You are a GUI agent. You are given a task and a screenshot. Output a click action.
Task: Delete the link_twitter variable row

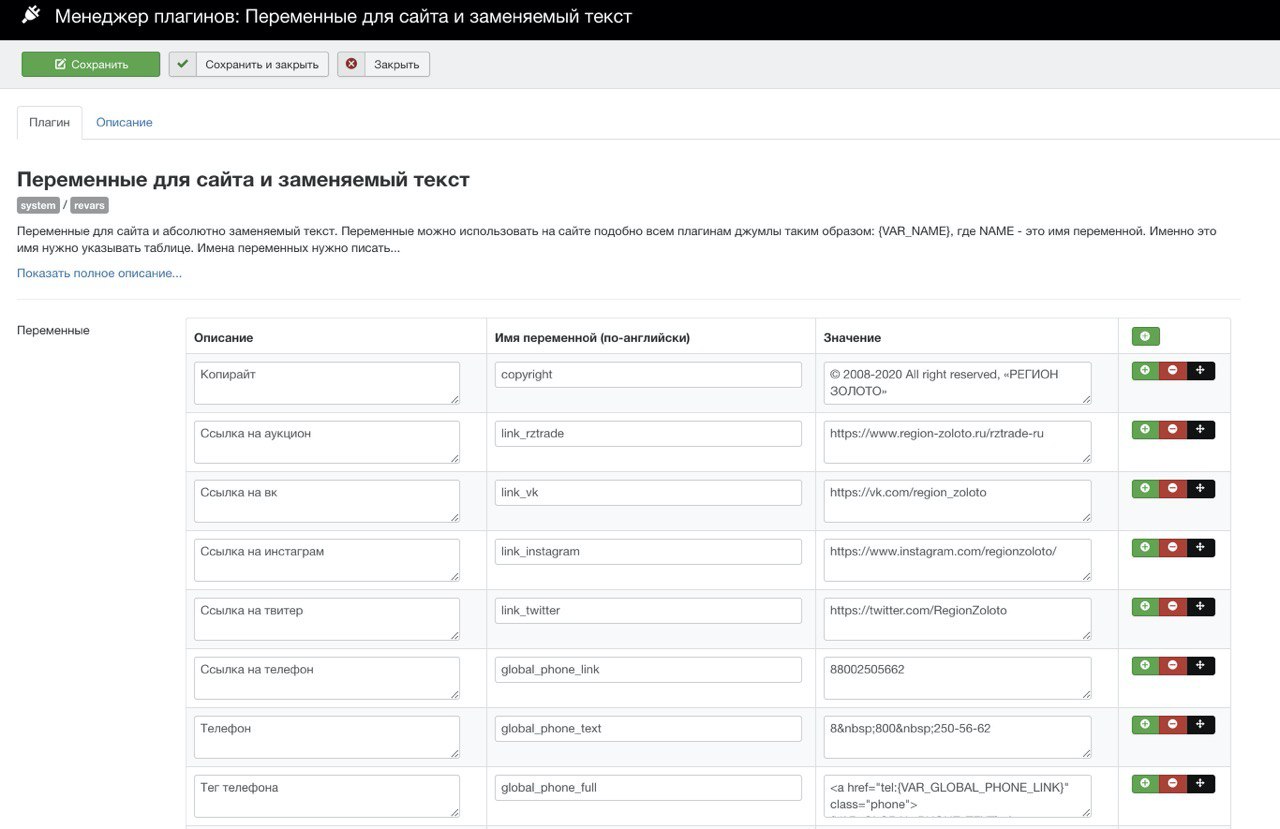pyautogui.click(x=1173, y=607)
